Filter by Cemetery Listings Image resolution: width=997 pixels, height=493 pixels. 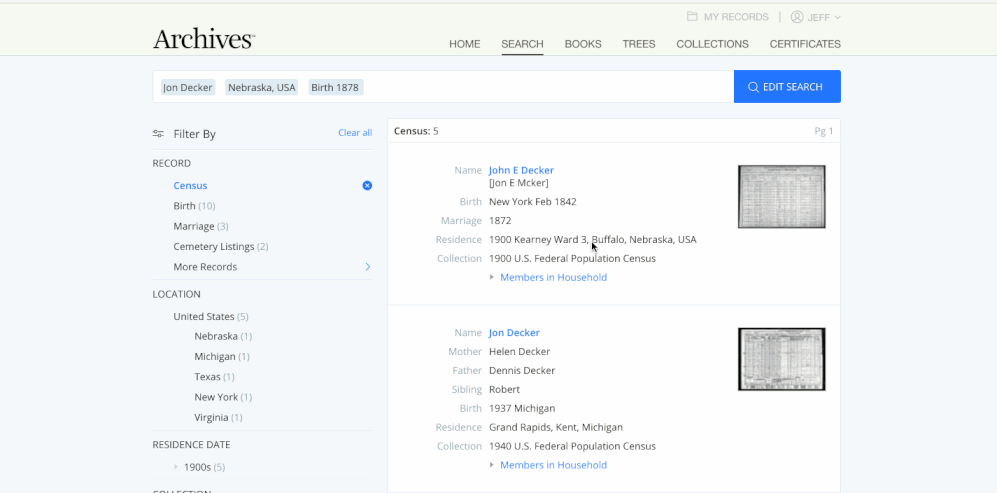(221, 246)
